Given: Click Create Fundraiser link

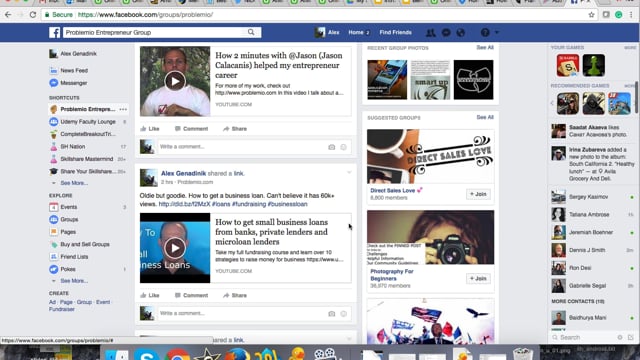Looking at the screenshot, I should 62,309.
